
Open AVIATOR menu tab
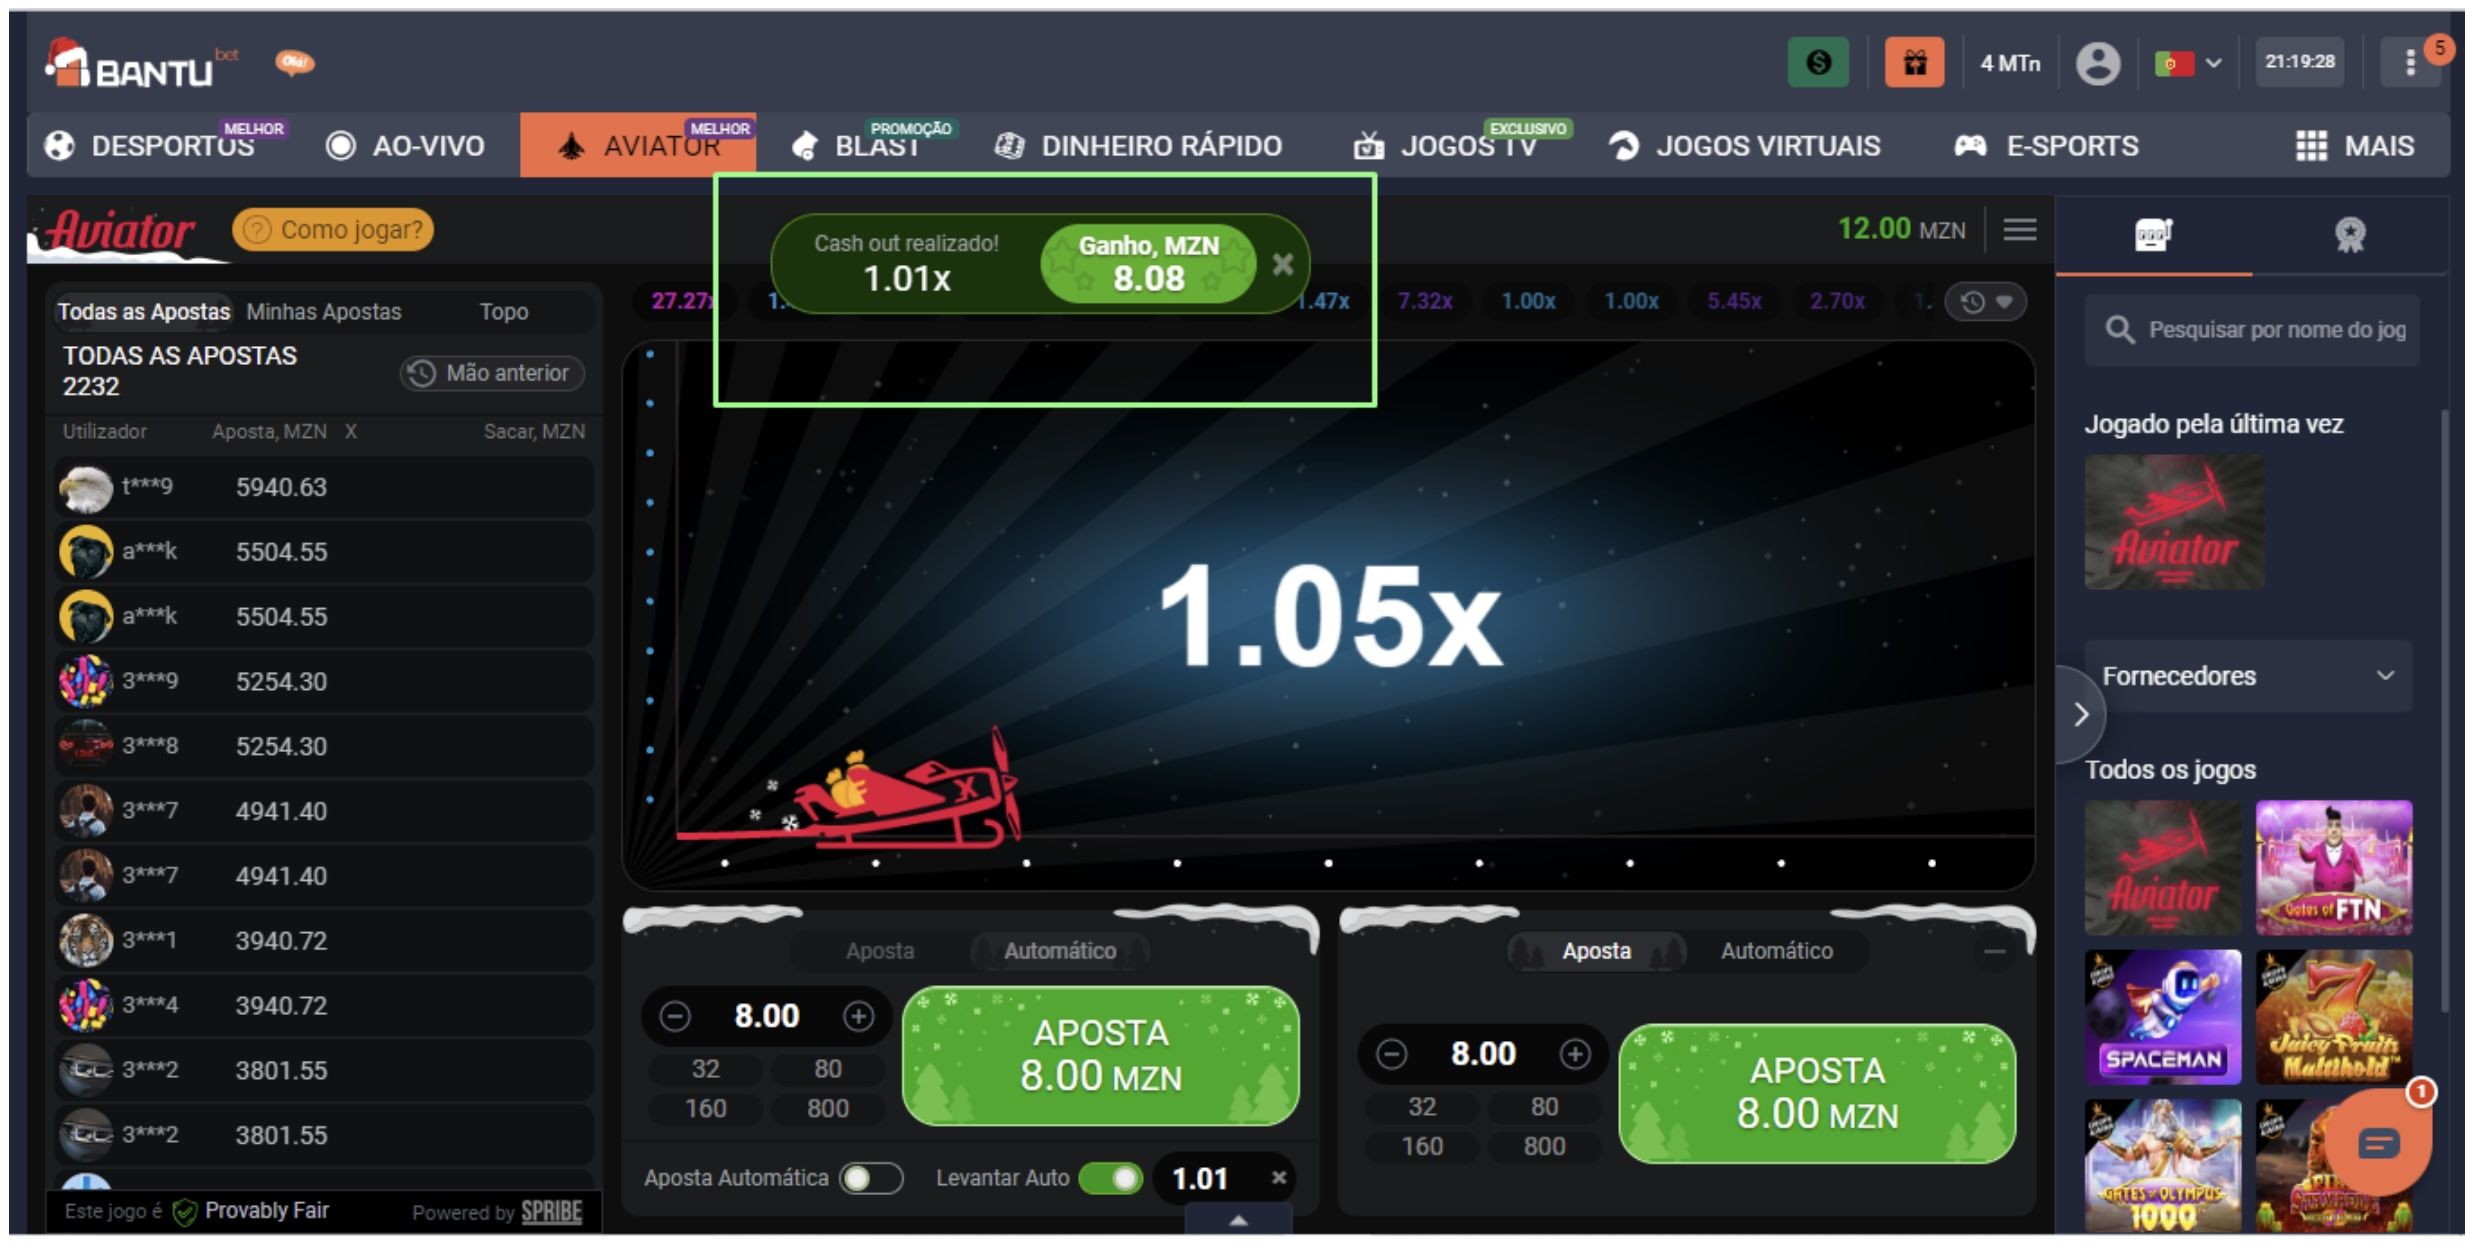coord(638,146)
